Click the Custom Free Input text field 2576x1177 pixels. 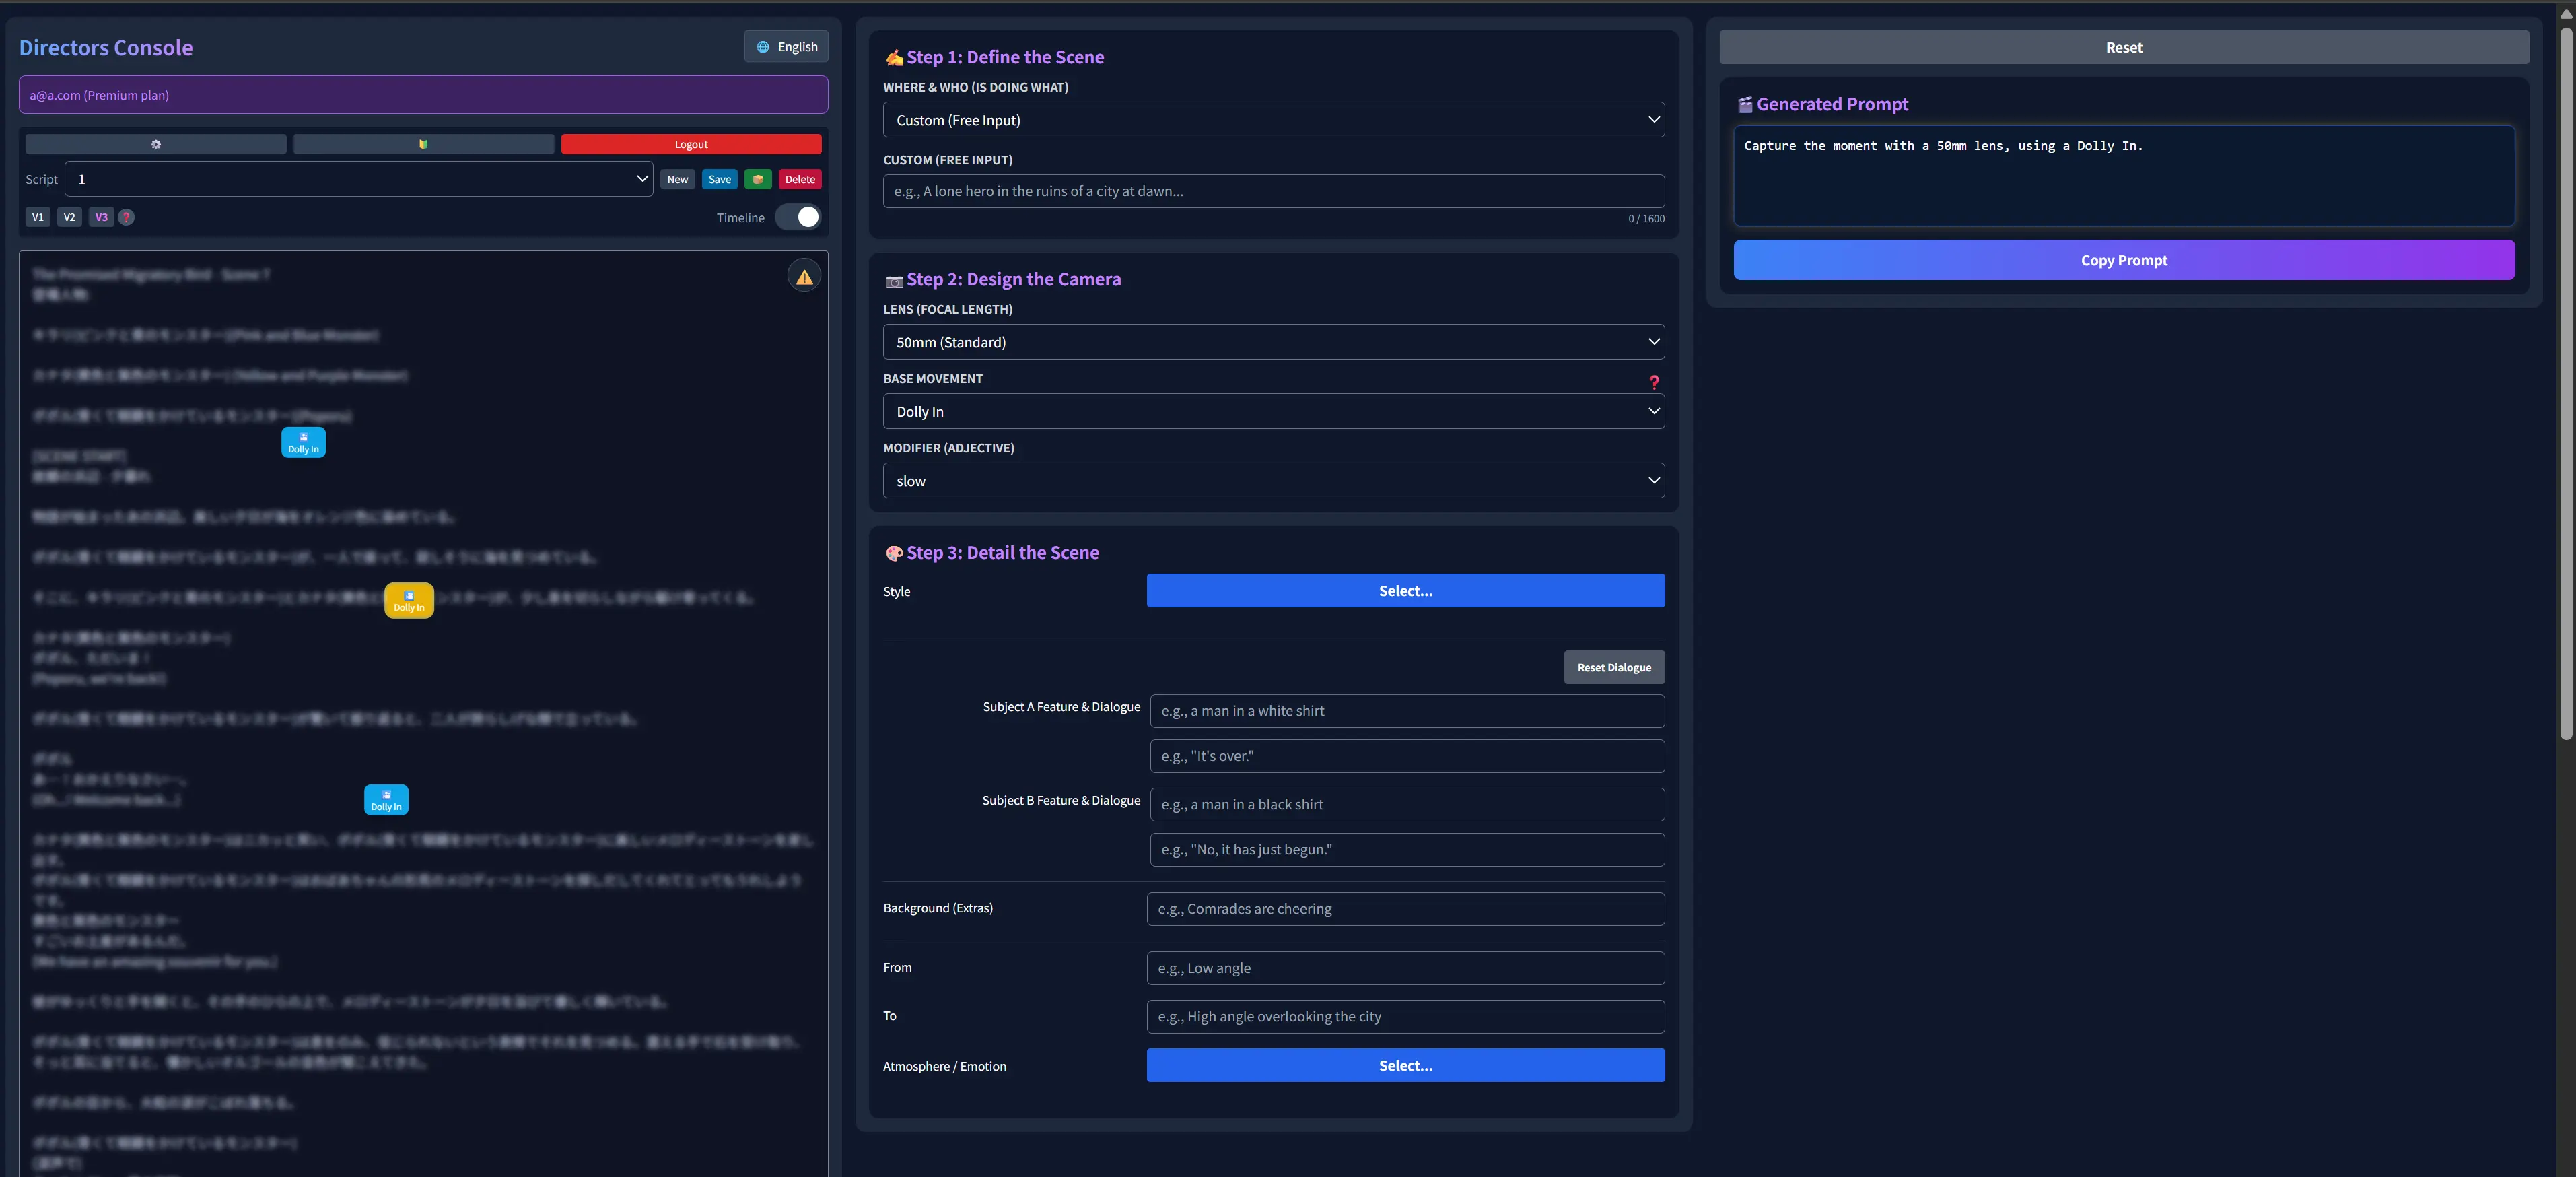coord(1273,191)
